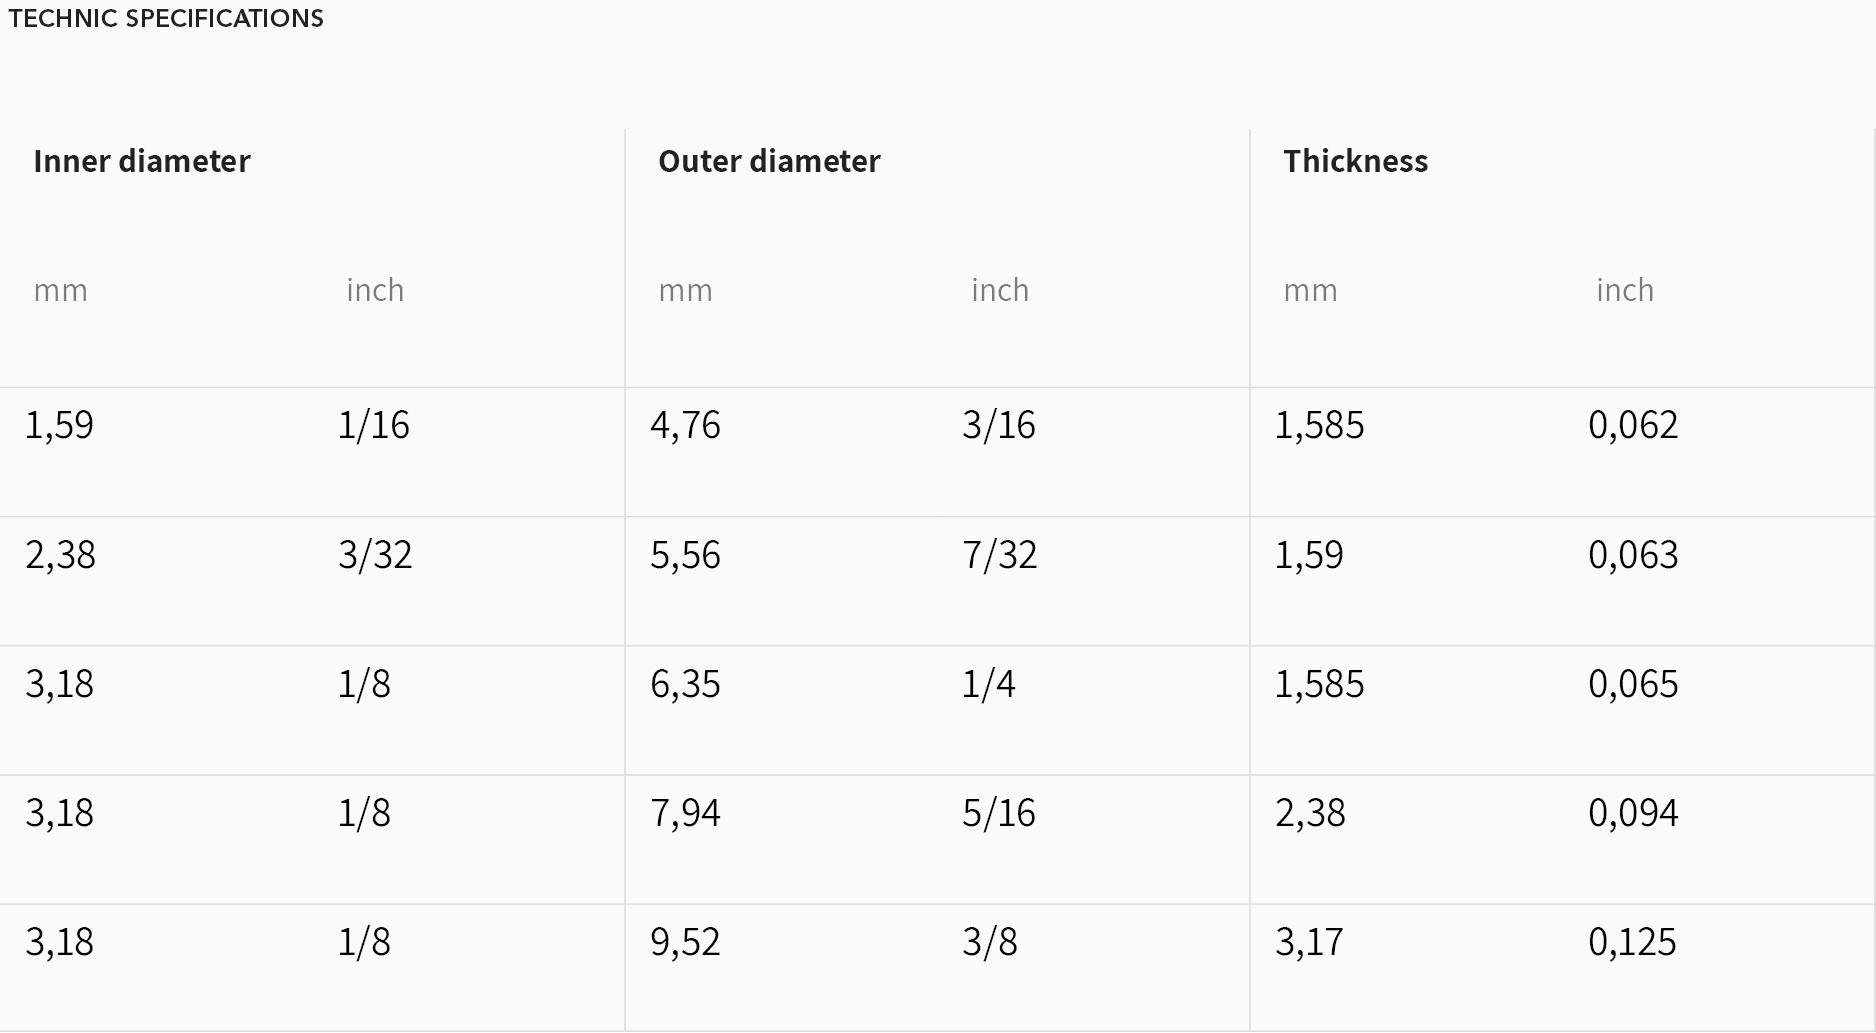Select the 7/32 outer diameter cell
The image size is (1876, 1033).
tap(1000, 555)
